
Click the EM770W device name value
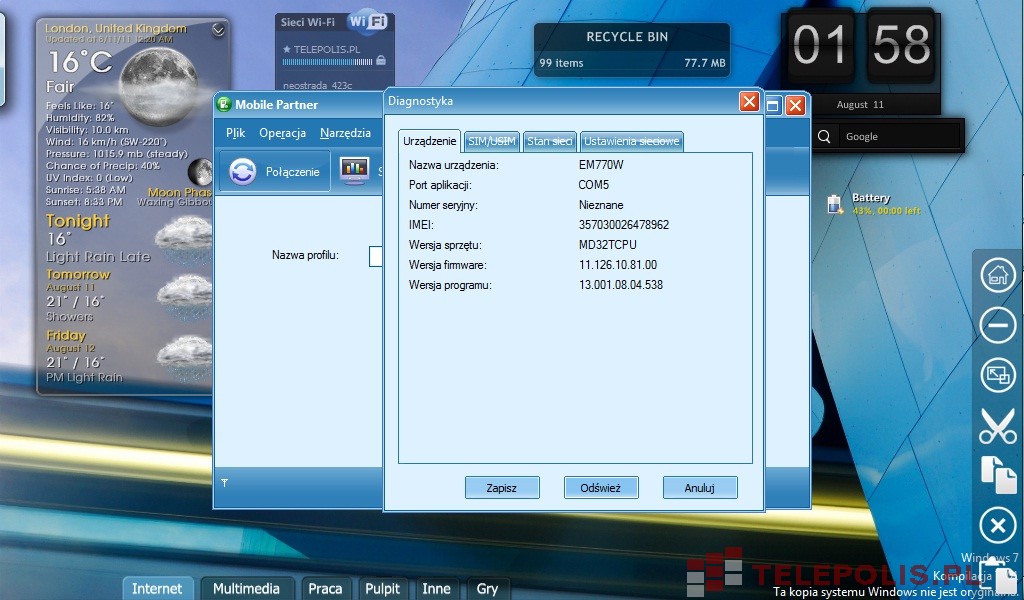601,165
